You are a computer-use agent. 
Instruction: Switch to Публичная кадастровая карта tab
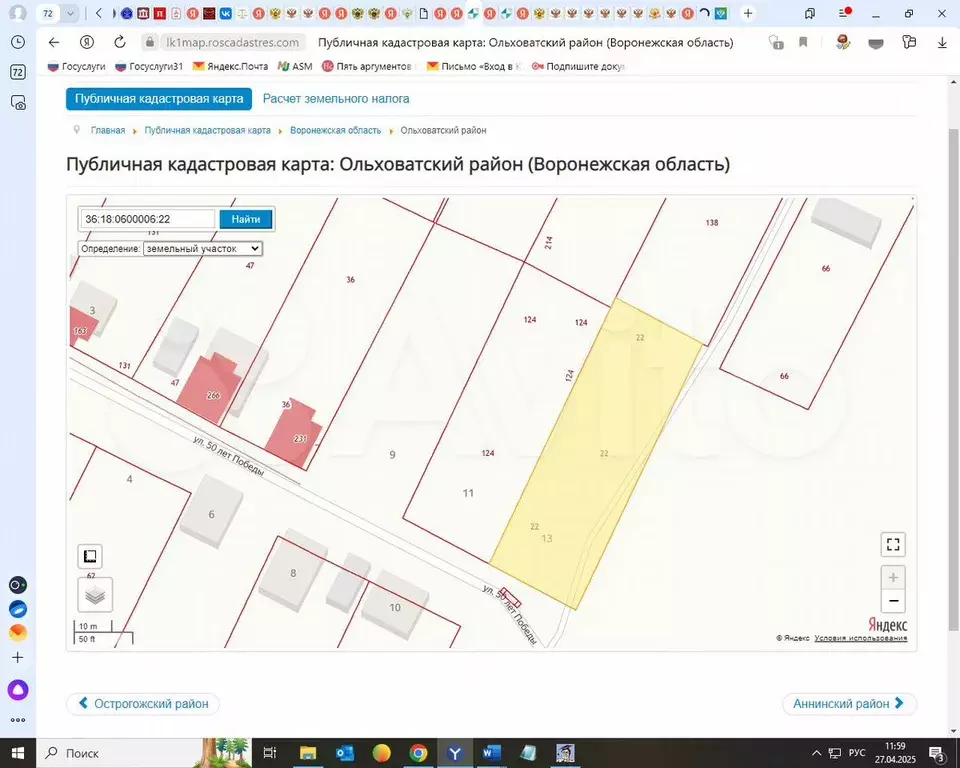coord(159,99)
